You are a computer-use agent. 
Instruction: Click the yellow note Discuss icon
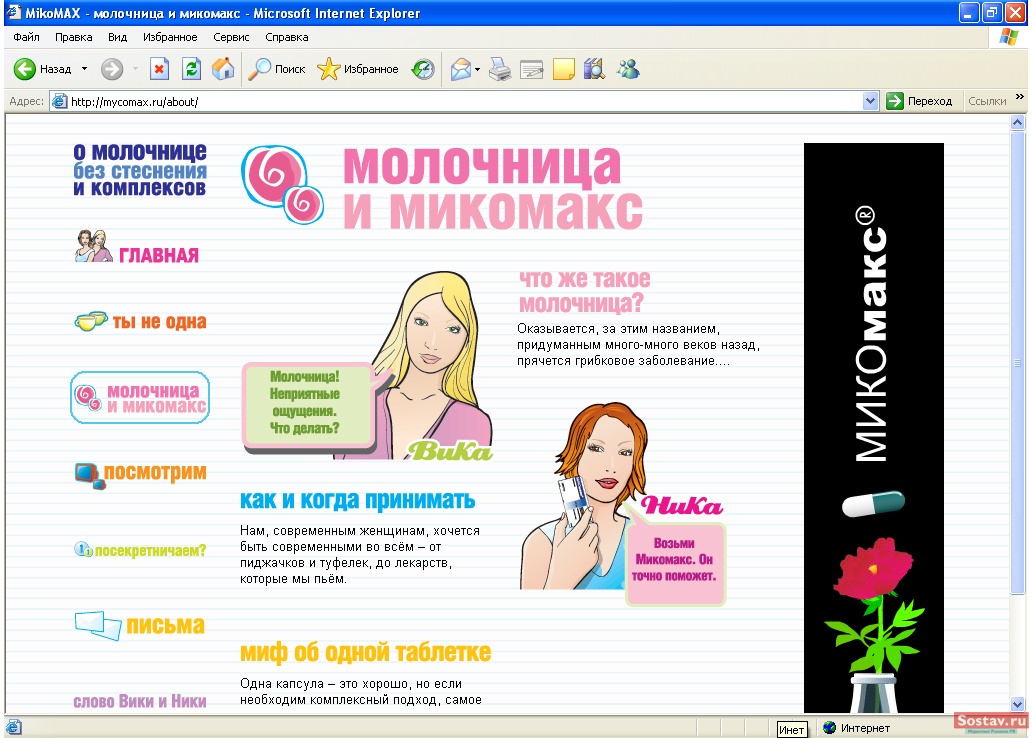coord(563,69)
